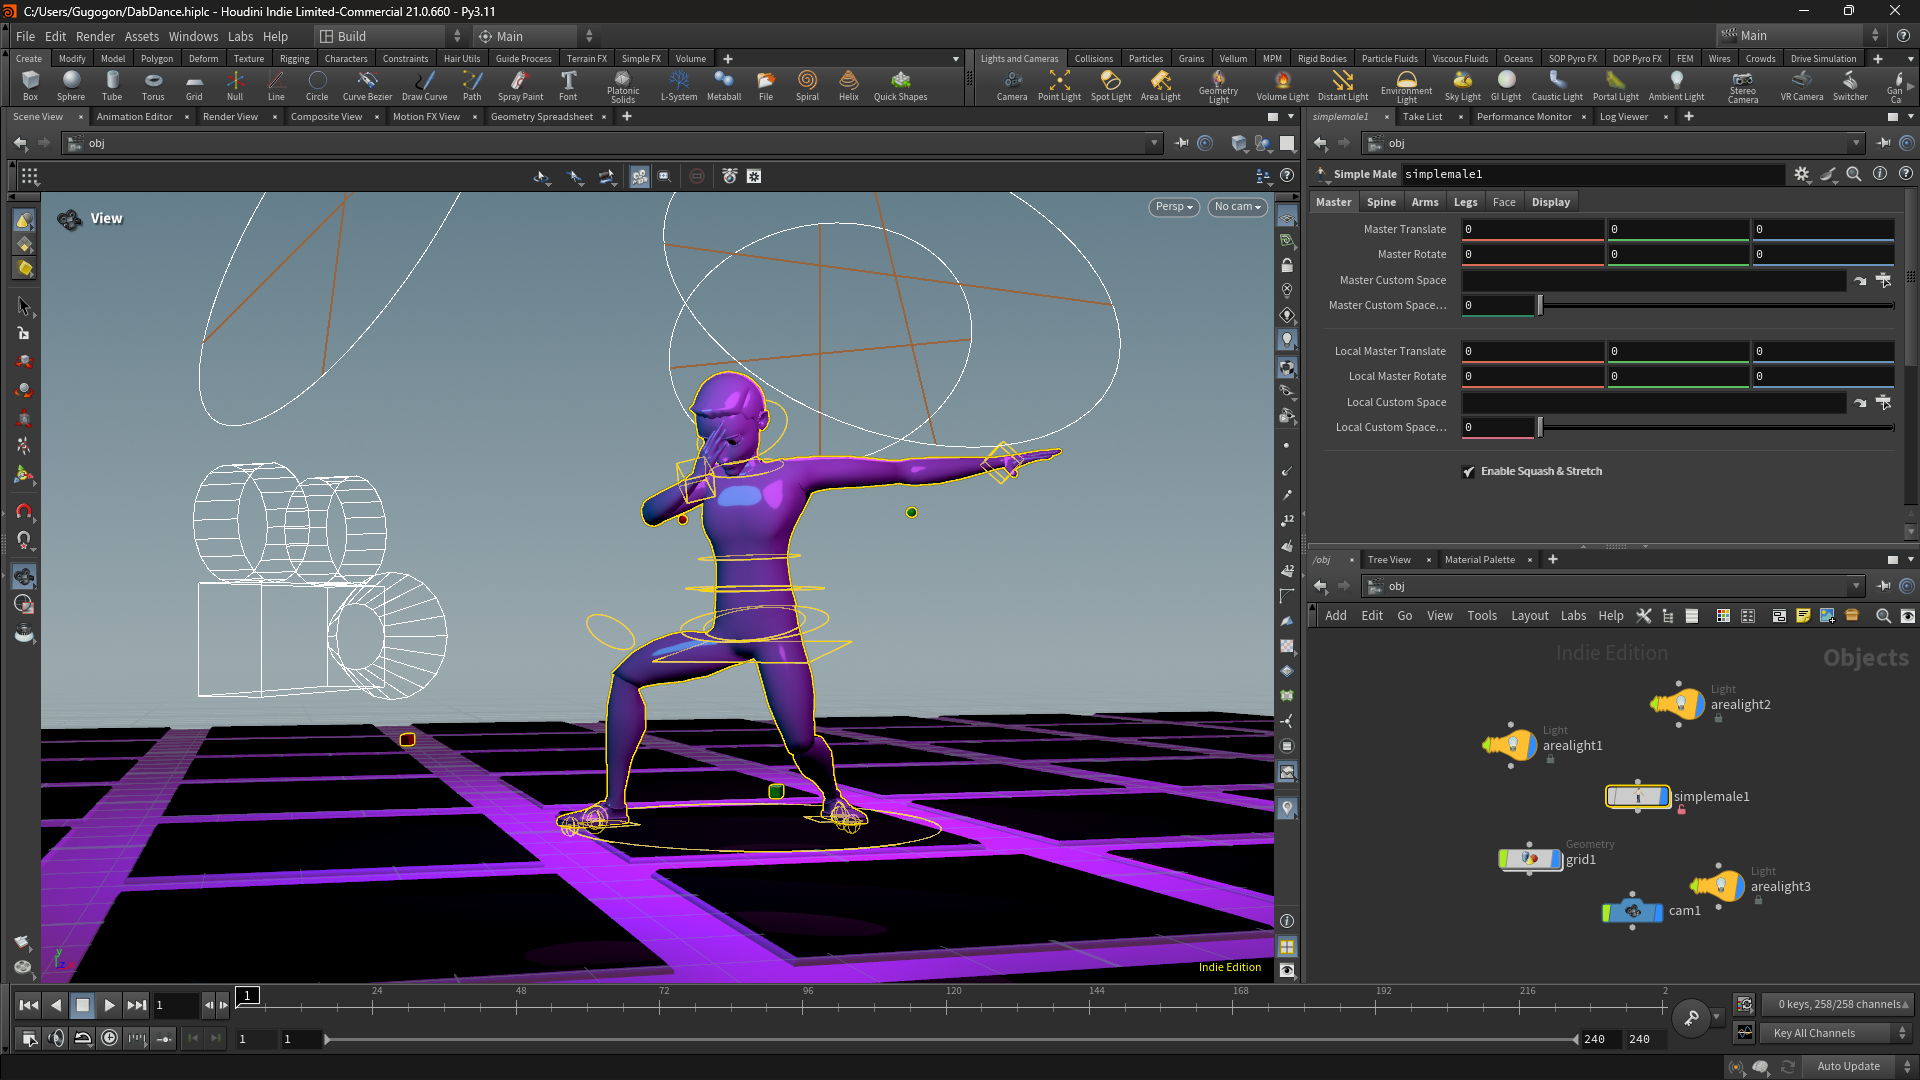
Task: Select the Torus shelf tool
Action: [x=153, y=86]
